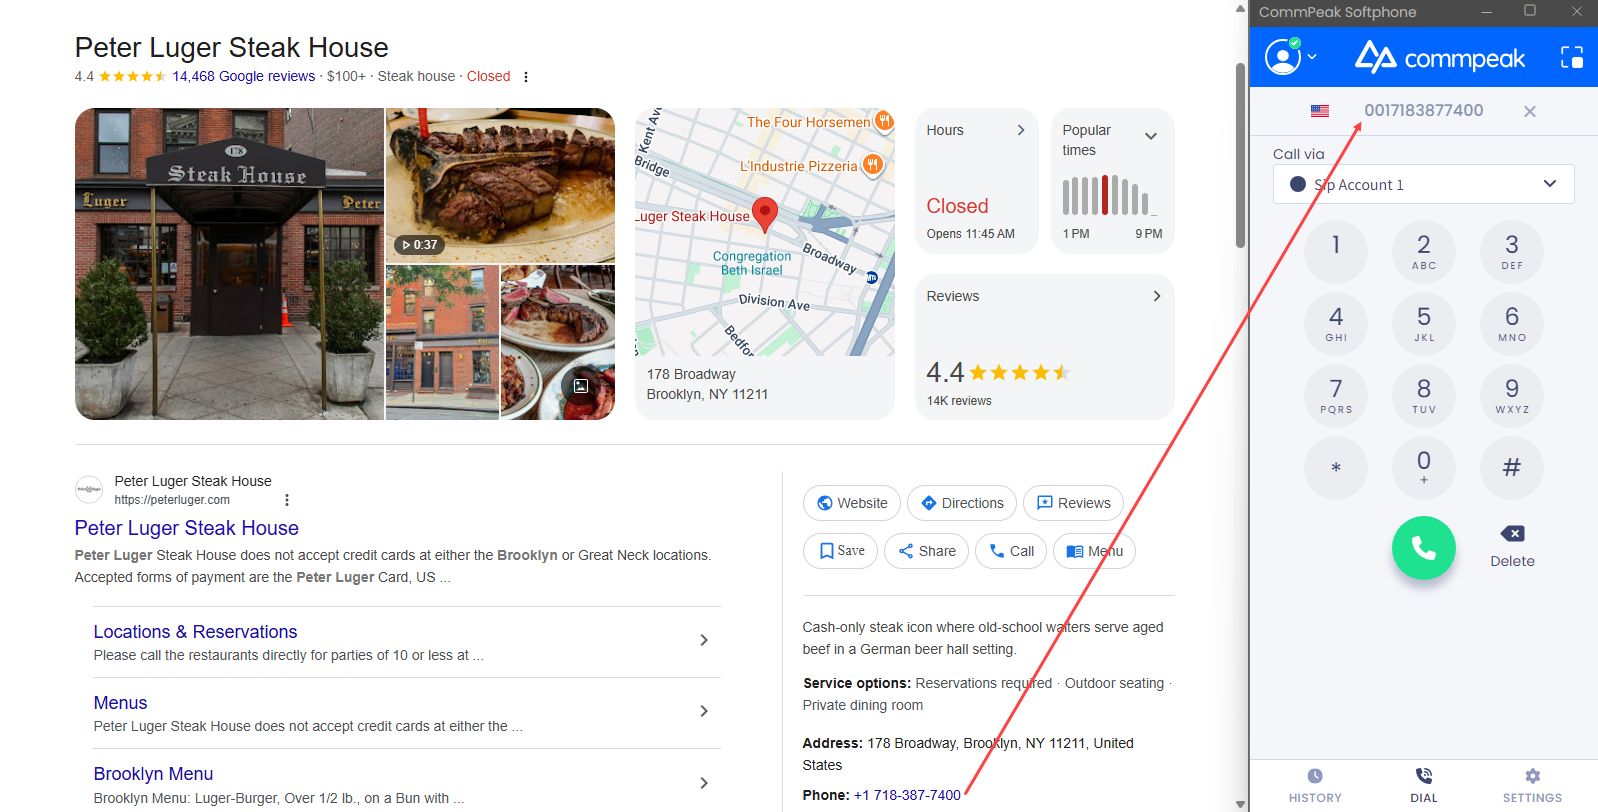The width and height of the screenshot is (1598, 812).
Task: Dial digit 2 ABC on the keypad
Action: tap(1423, 251)
